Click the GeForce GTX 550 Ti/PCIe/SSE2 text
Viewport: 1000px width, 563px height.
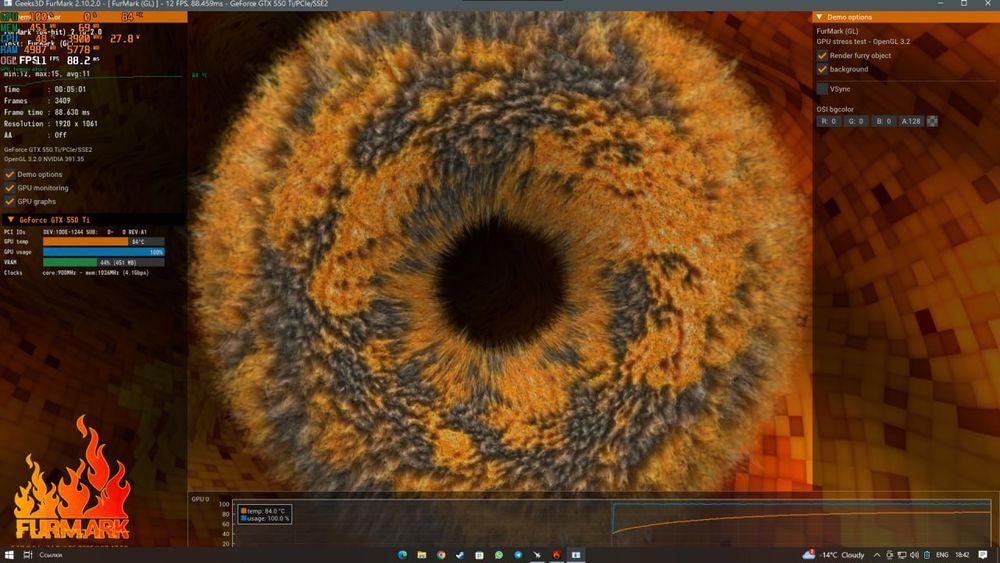(48, 150)
